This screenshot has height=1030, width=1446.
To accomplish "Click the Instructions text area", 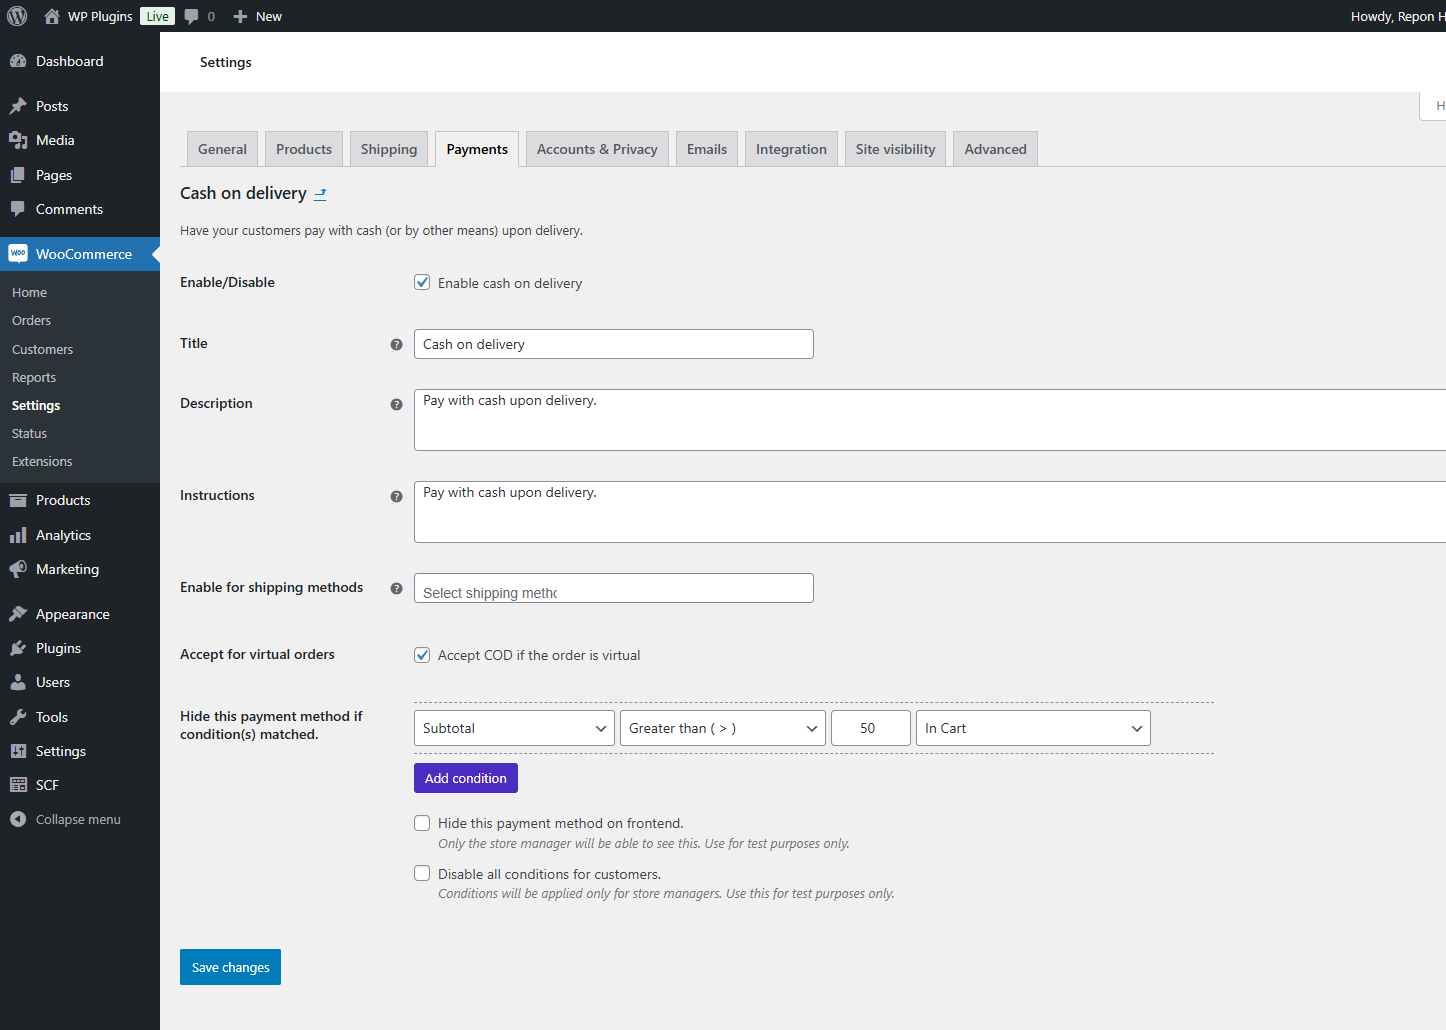I will [x=930, y=512].
